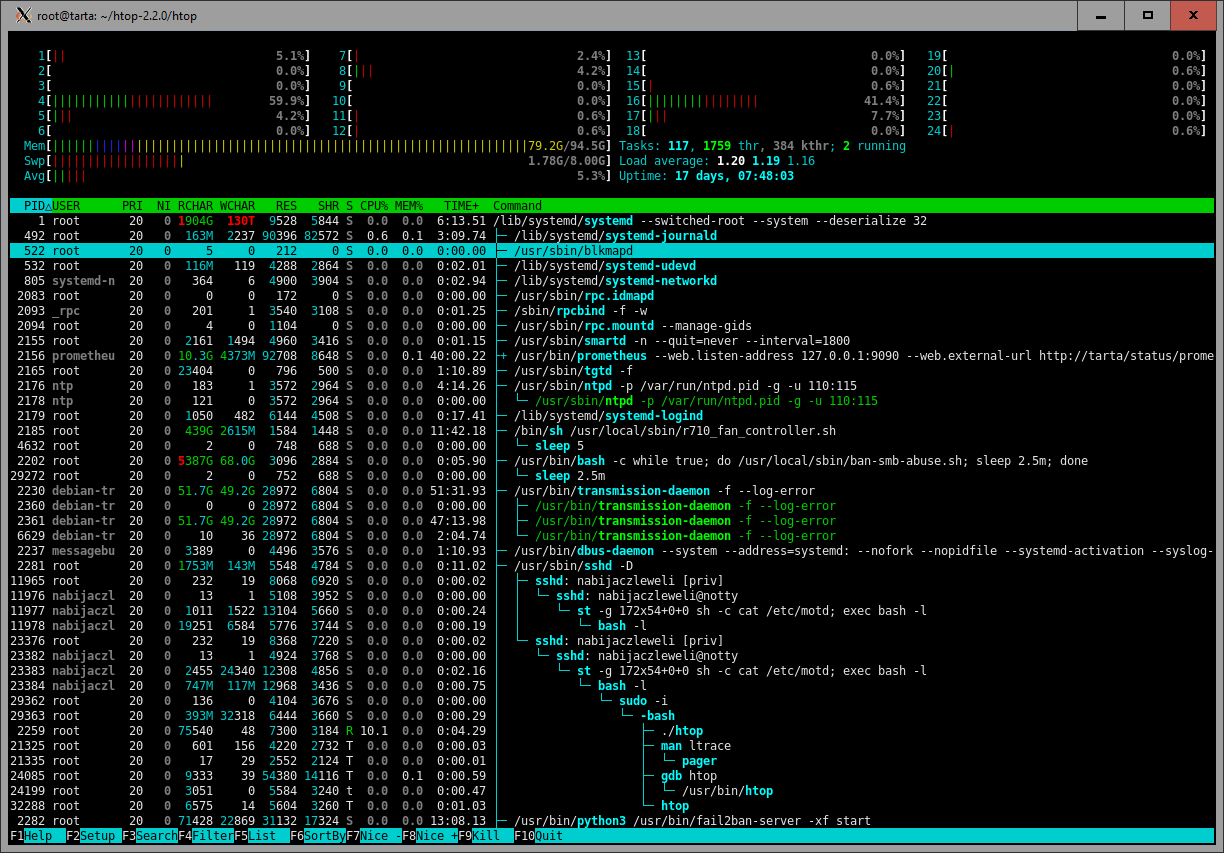Image resolution: width=1224 pixels, height=853 pixels.
Task: Sort processes by the MEM% column header
Action: click(x=410, y=206)
